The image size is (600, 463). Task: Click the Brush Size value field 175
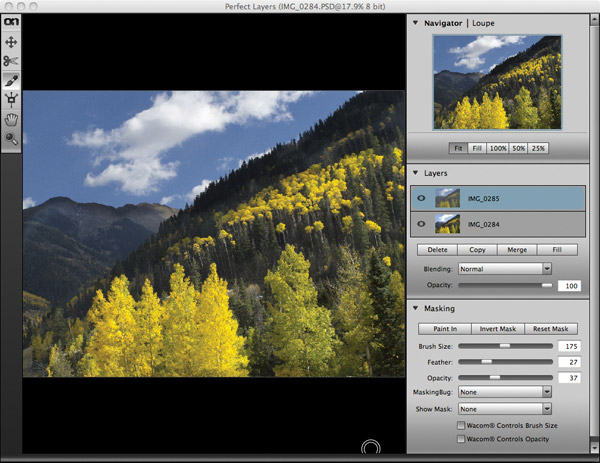pos(569,346)
